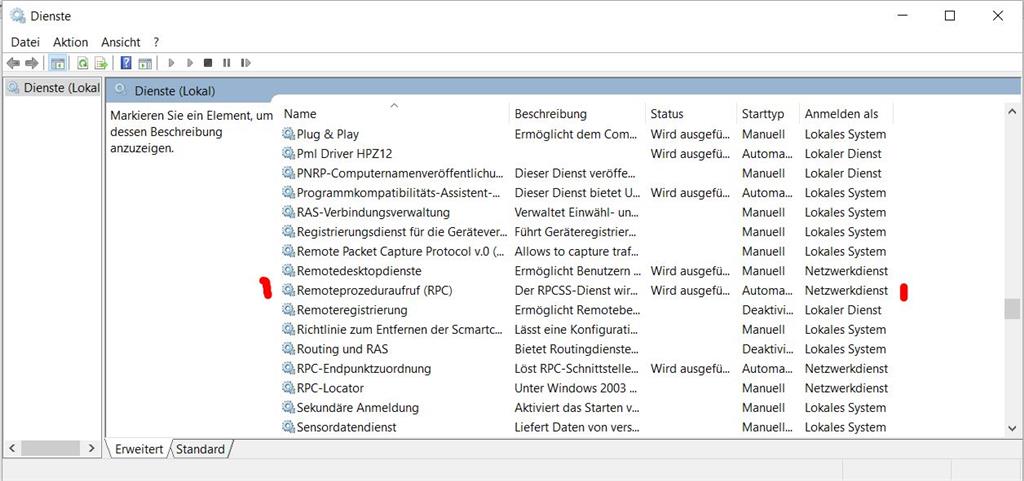The width and height of the screenshot is (1024, 481).
Task: Pause service using the pause toolbar icon
Action: pos(227,63)
